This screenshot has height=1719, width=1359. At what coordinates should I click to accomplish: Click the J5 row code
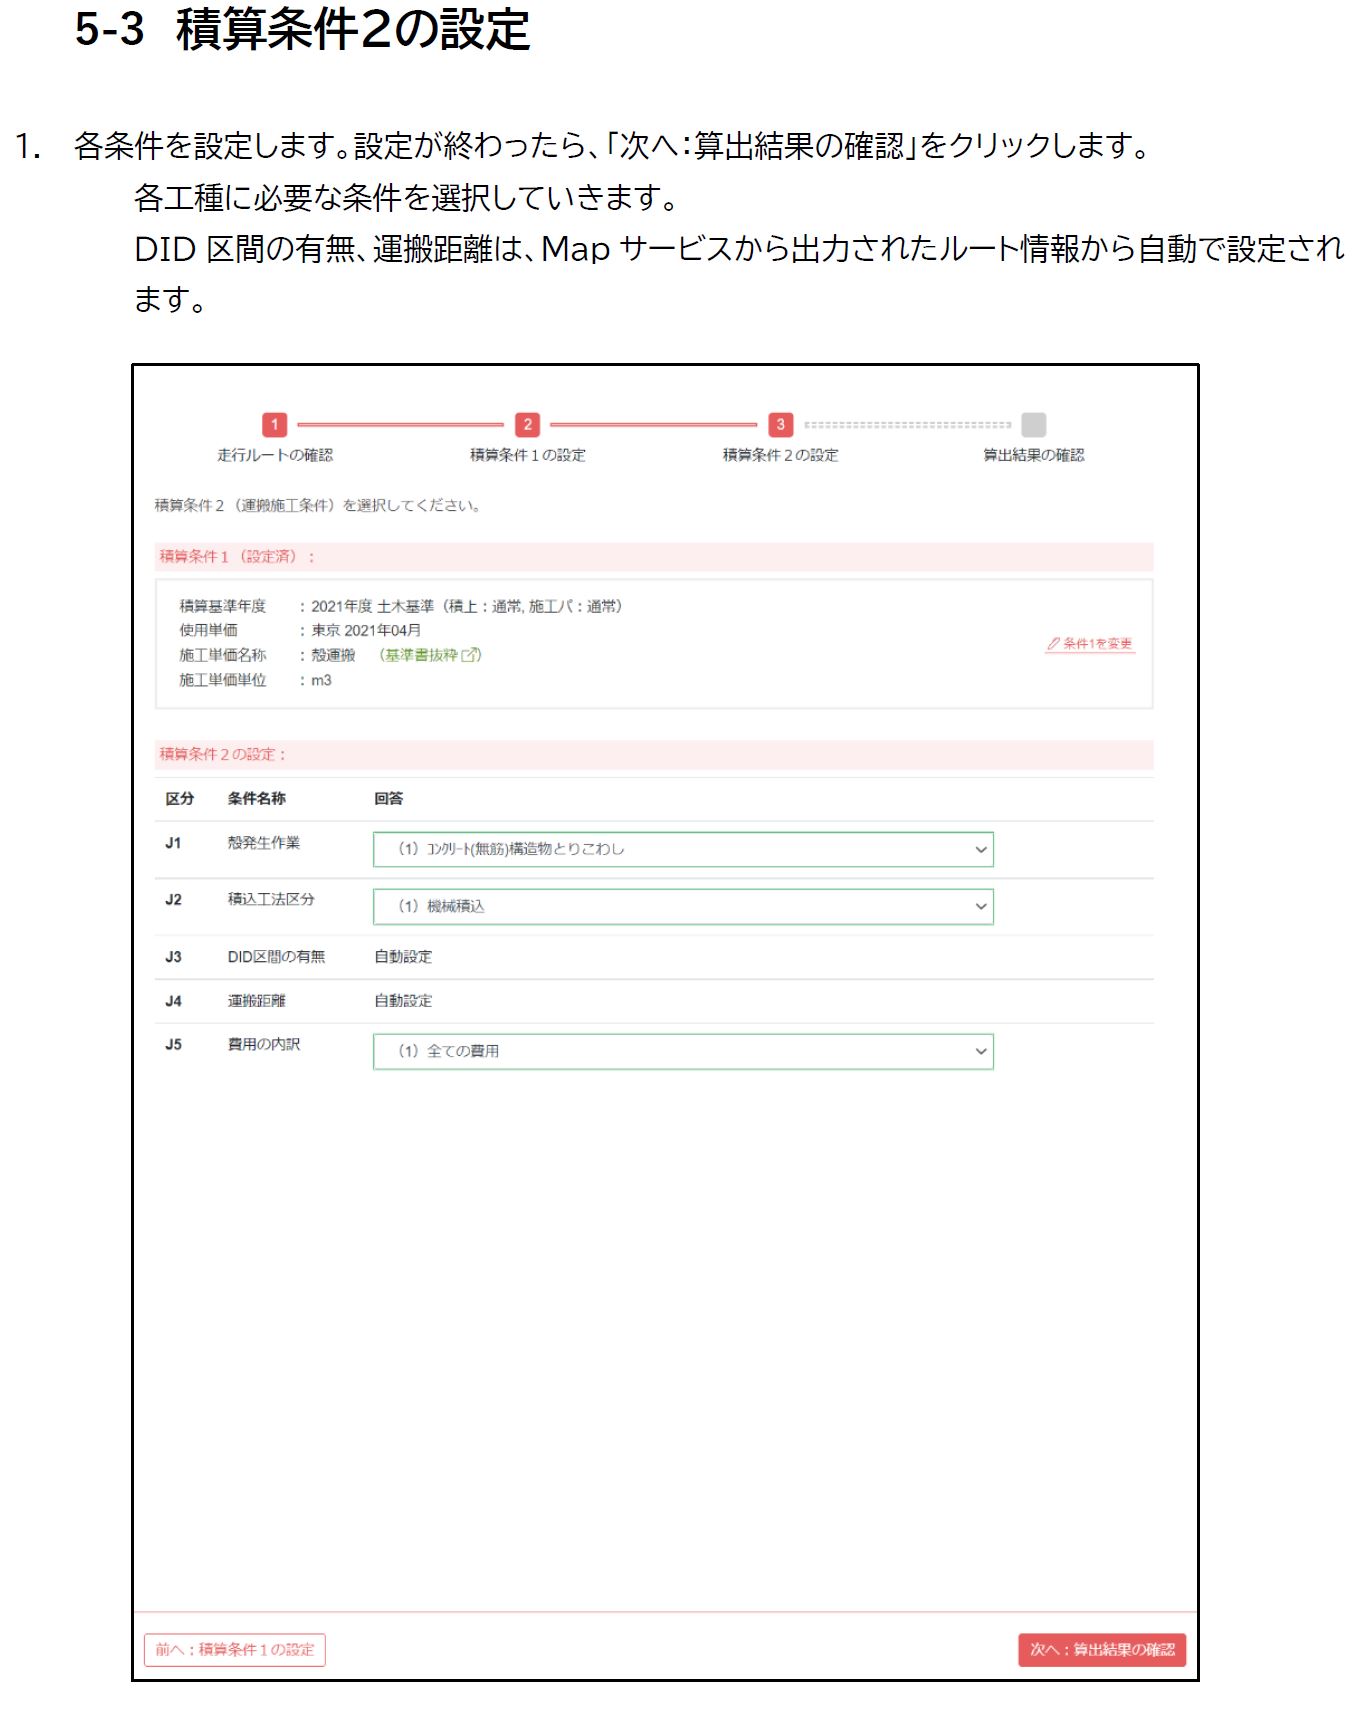[174, 1044]
